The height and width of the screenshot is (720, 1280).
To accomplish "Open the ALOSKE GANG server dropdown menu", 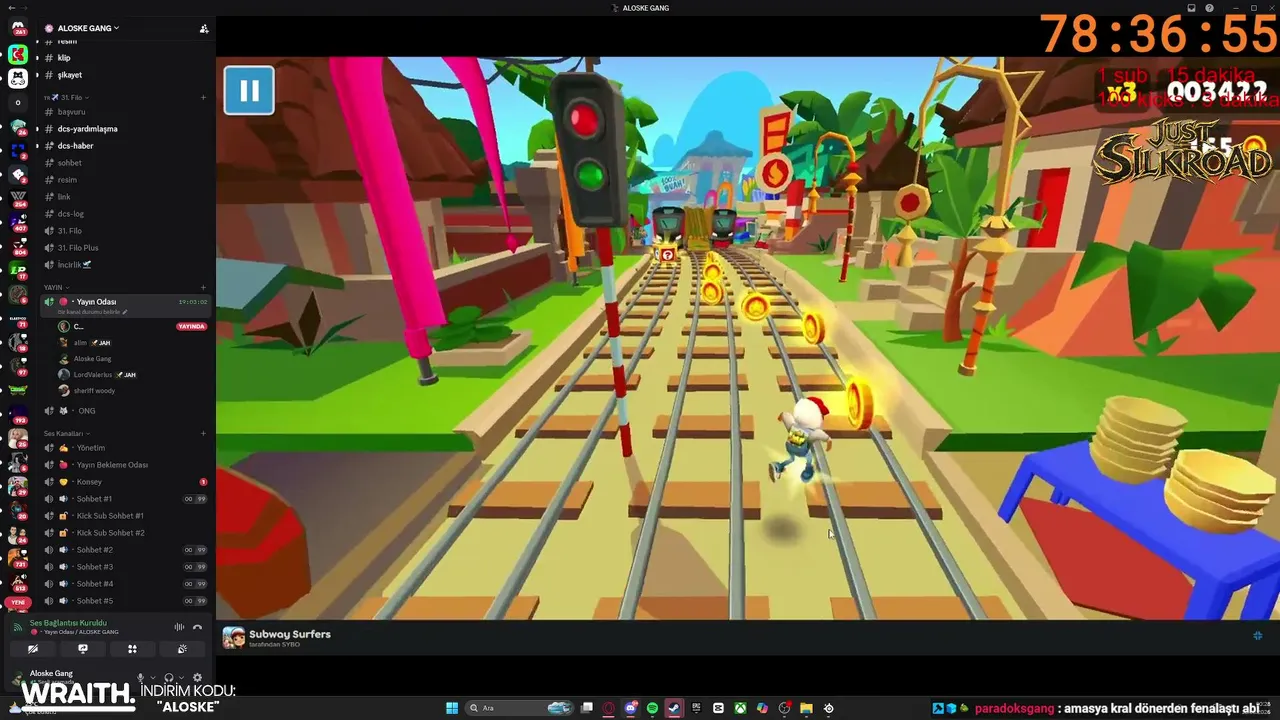I will [x=88, y=28].
